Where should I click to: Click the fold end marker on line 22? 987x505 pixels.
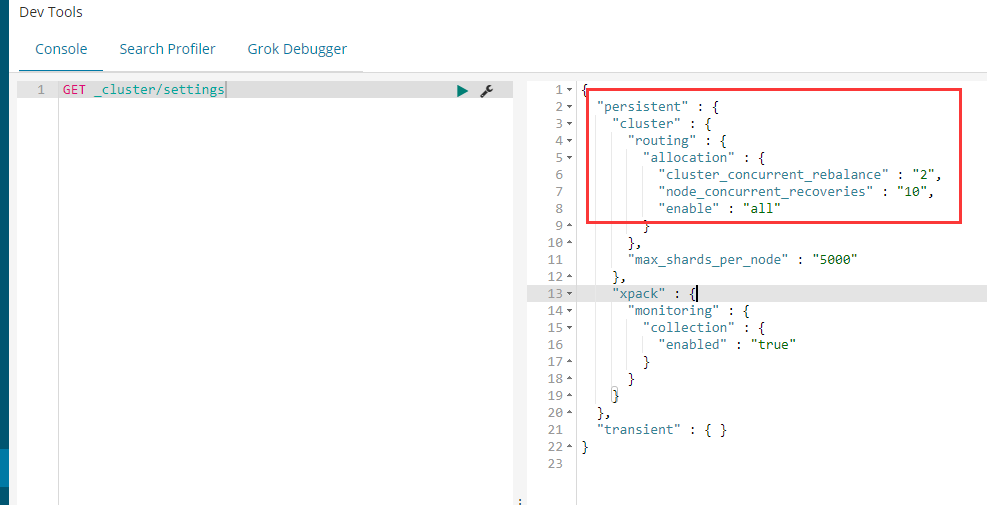pyautogui.click(x=570, y=446)
